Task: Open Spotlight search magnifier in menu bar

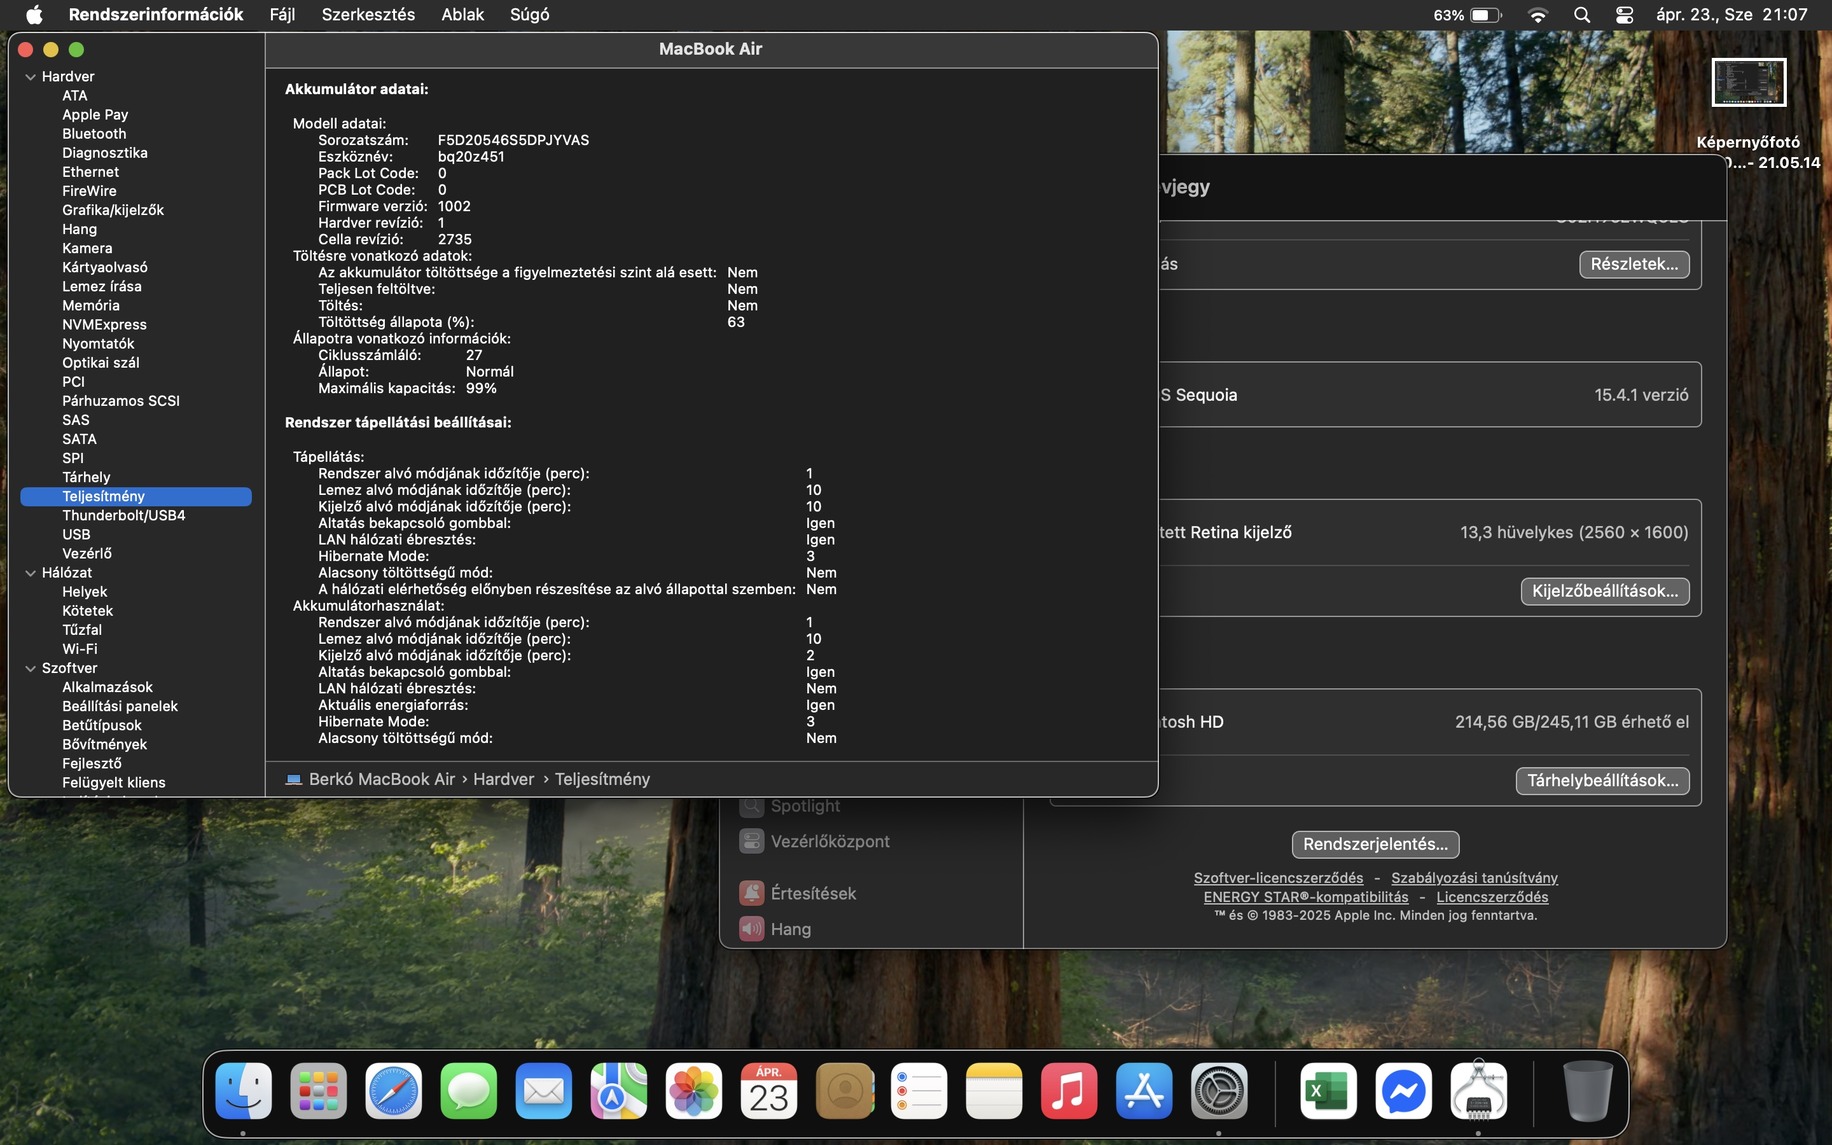Action: (x=1581, y=15)
